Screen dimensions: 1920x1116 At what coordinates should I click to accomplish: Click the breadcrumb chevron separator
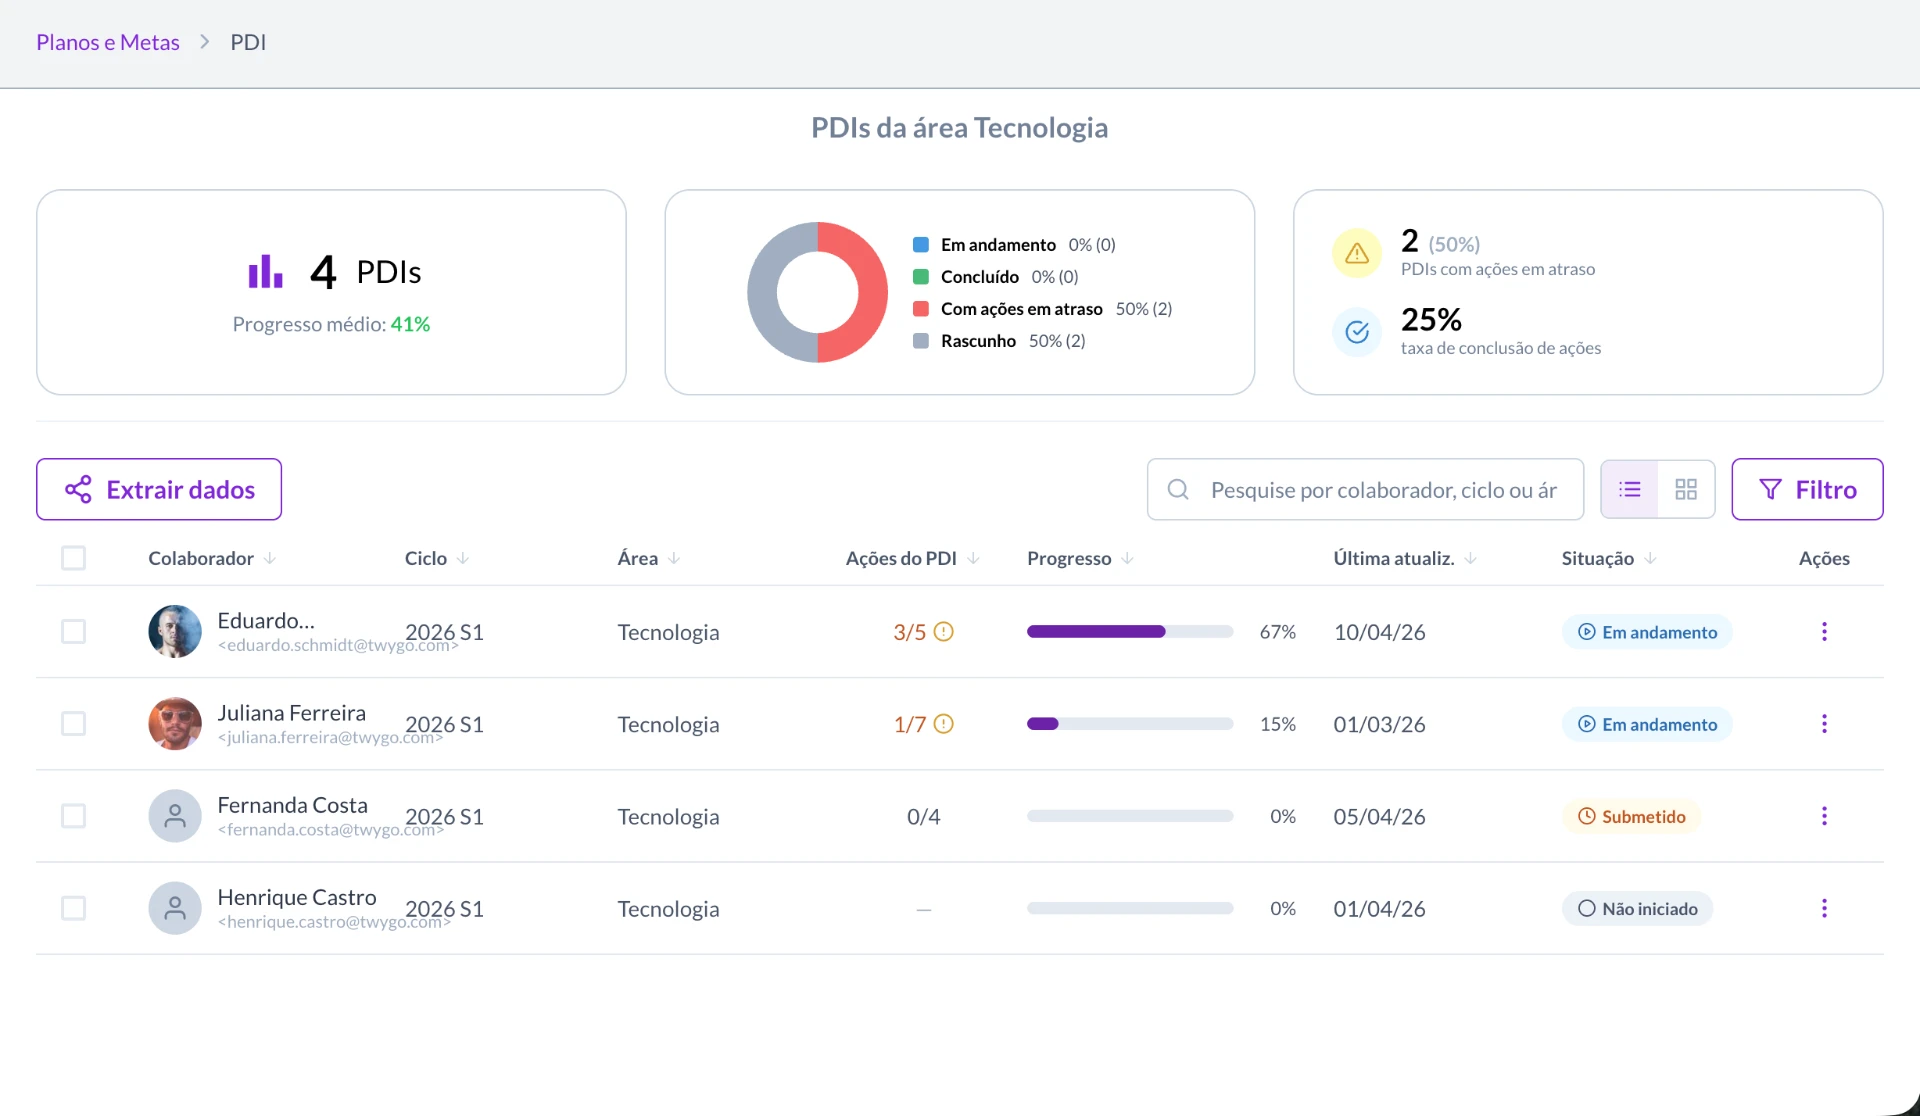[205, 42]
